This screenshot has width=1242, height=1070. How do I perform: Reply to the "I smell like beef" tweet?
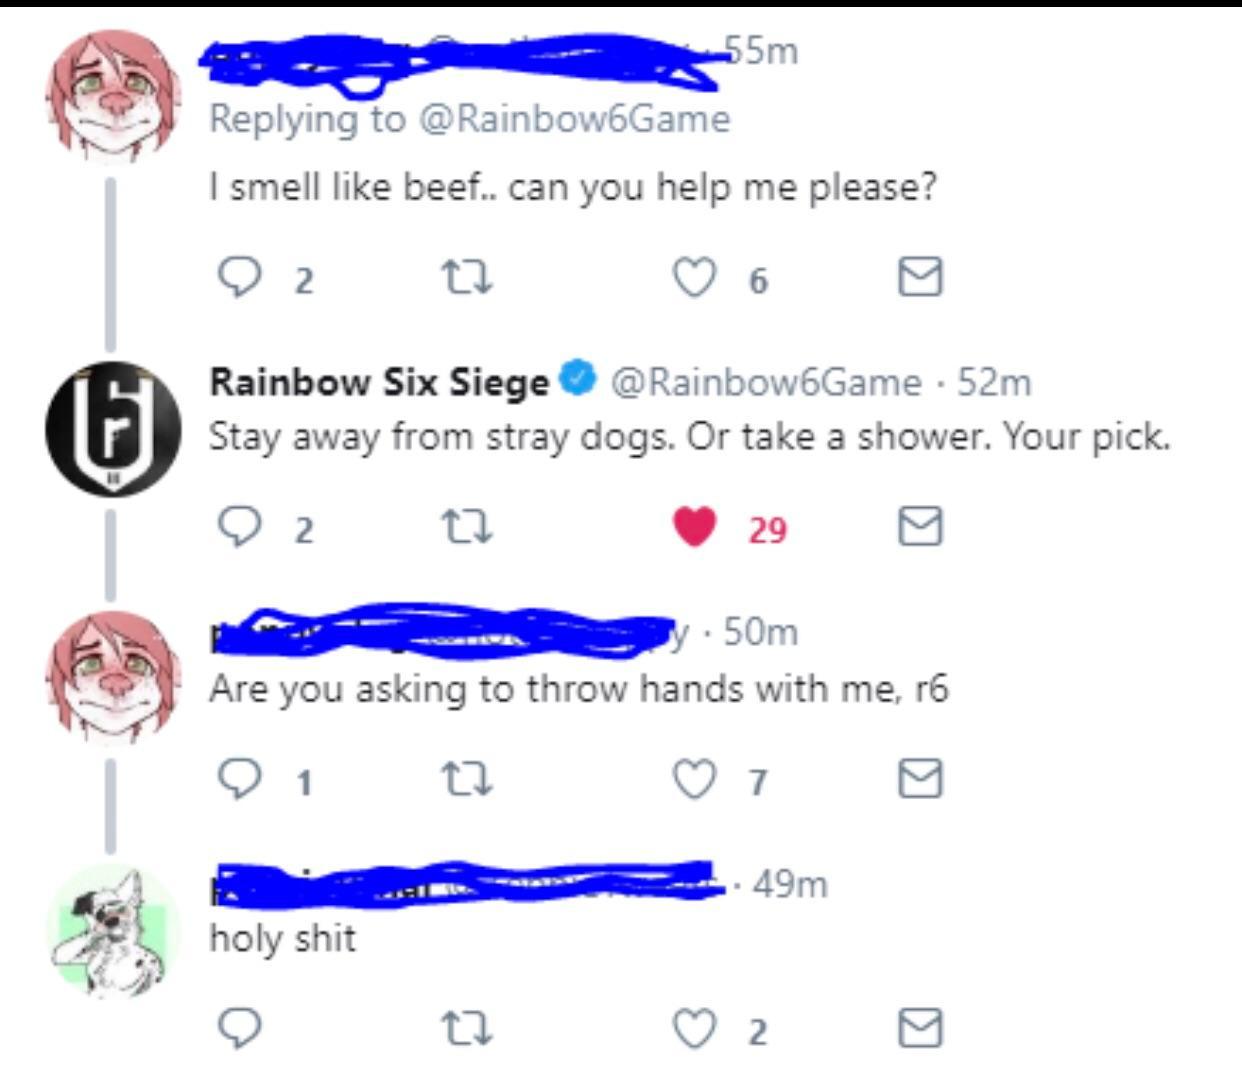[x=239, y=277]
